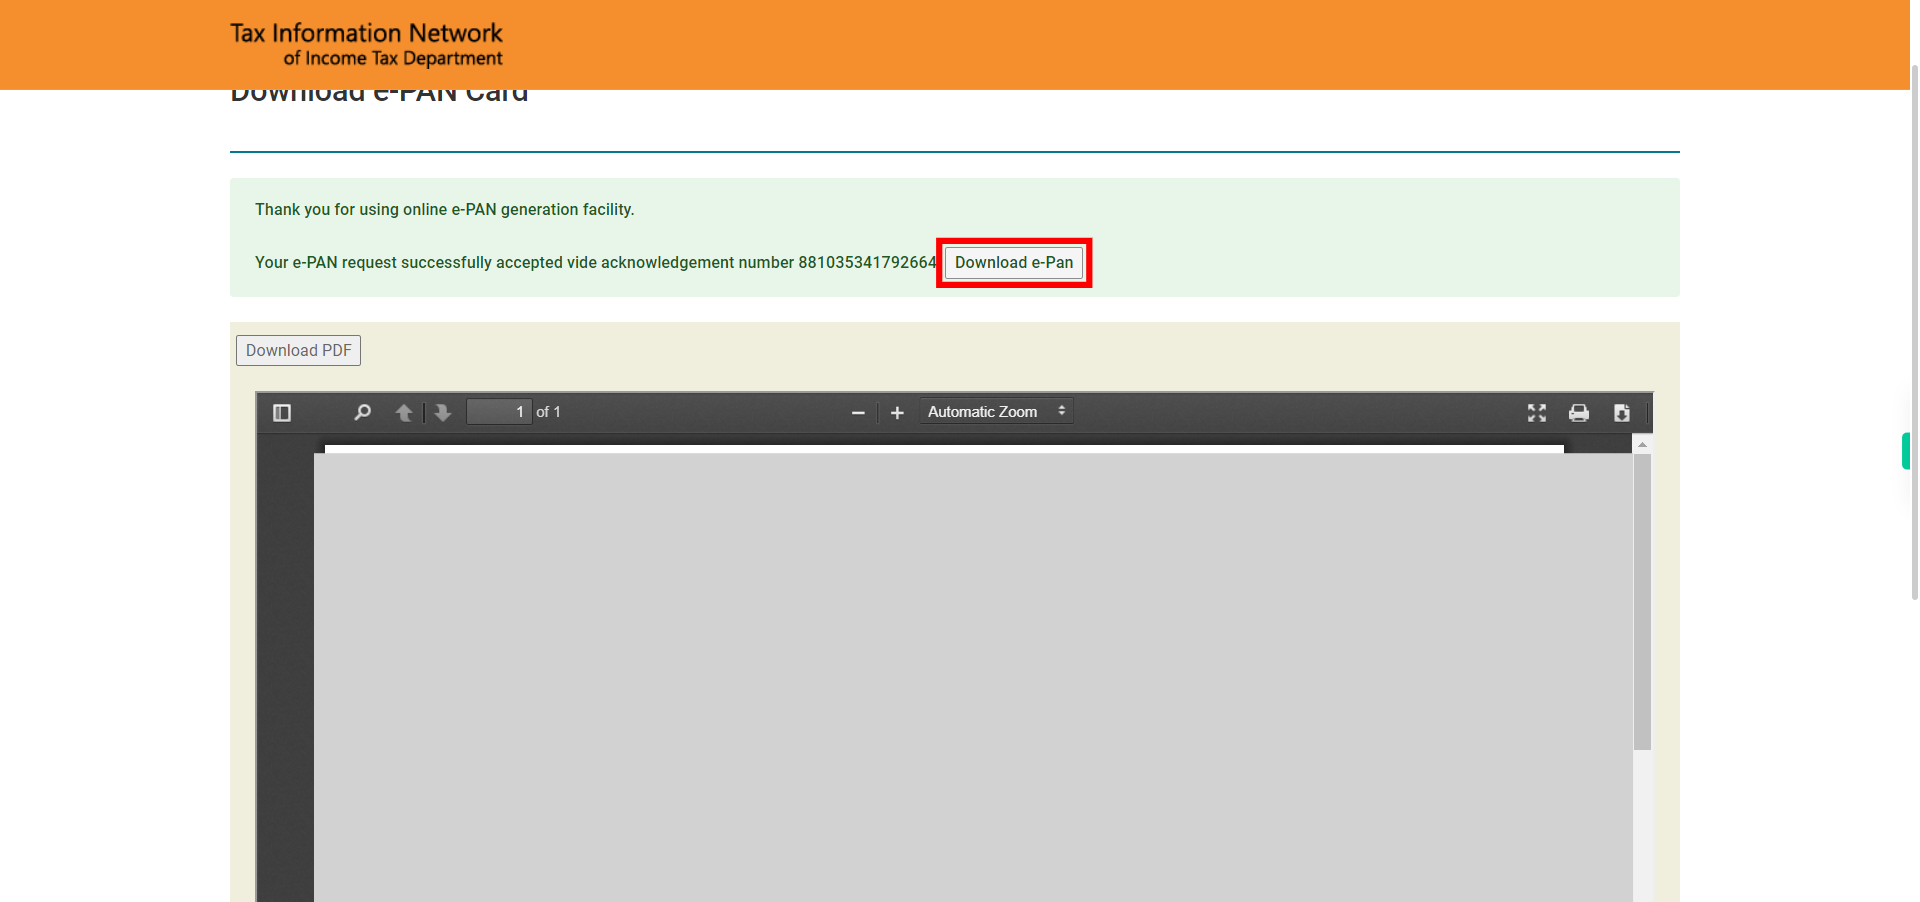Click the PDF scrollbar up arrow

coord(1642,444)
